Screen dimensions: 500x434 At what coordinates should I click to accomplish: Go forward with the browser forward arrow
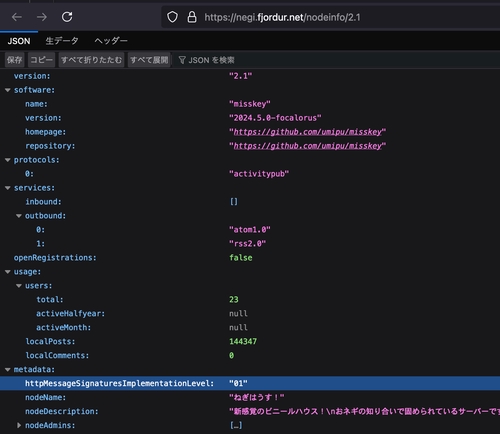[42, 17]
